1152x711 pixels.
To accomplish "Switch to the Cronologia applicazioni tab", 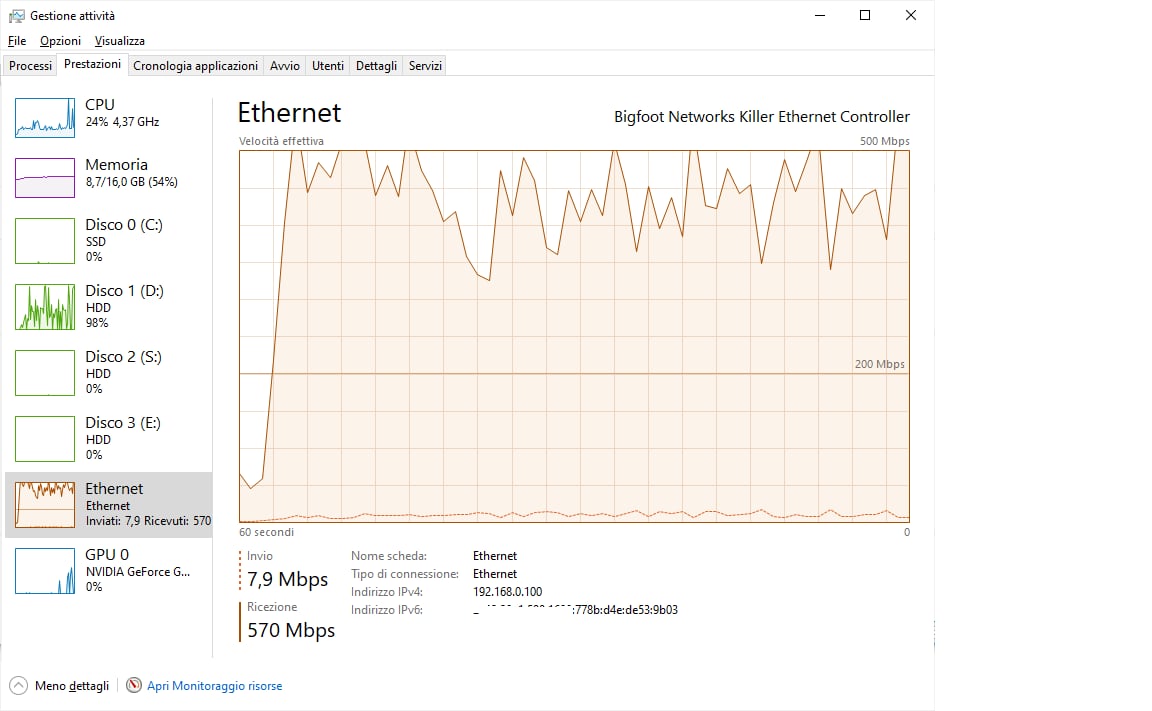I will coord(195,66).
